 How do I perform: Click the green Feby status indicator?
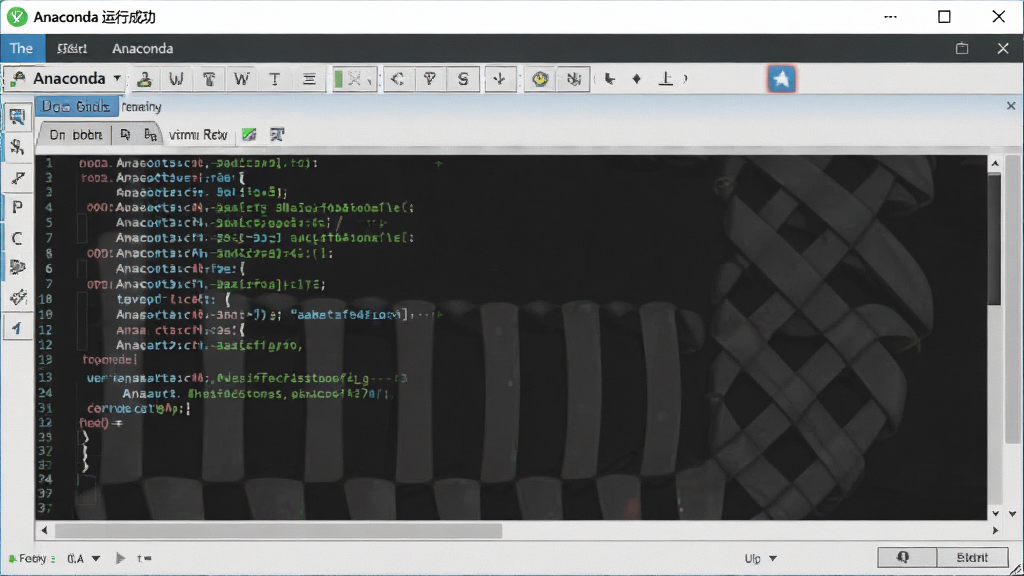31,558
